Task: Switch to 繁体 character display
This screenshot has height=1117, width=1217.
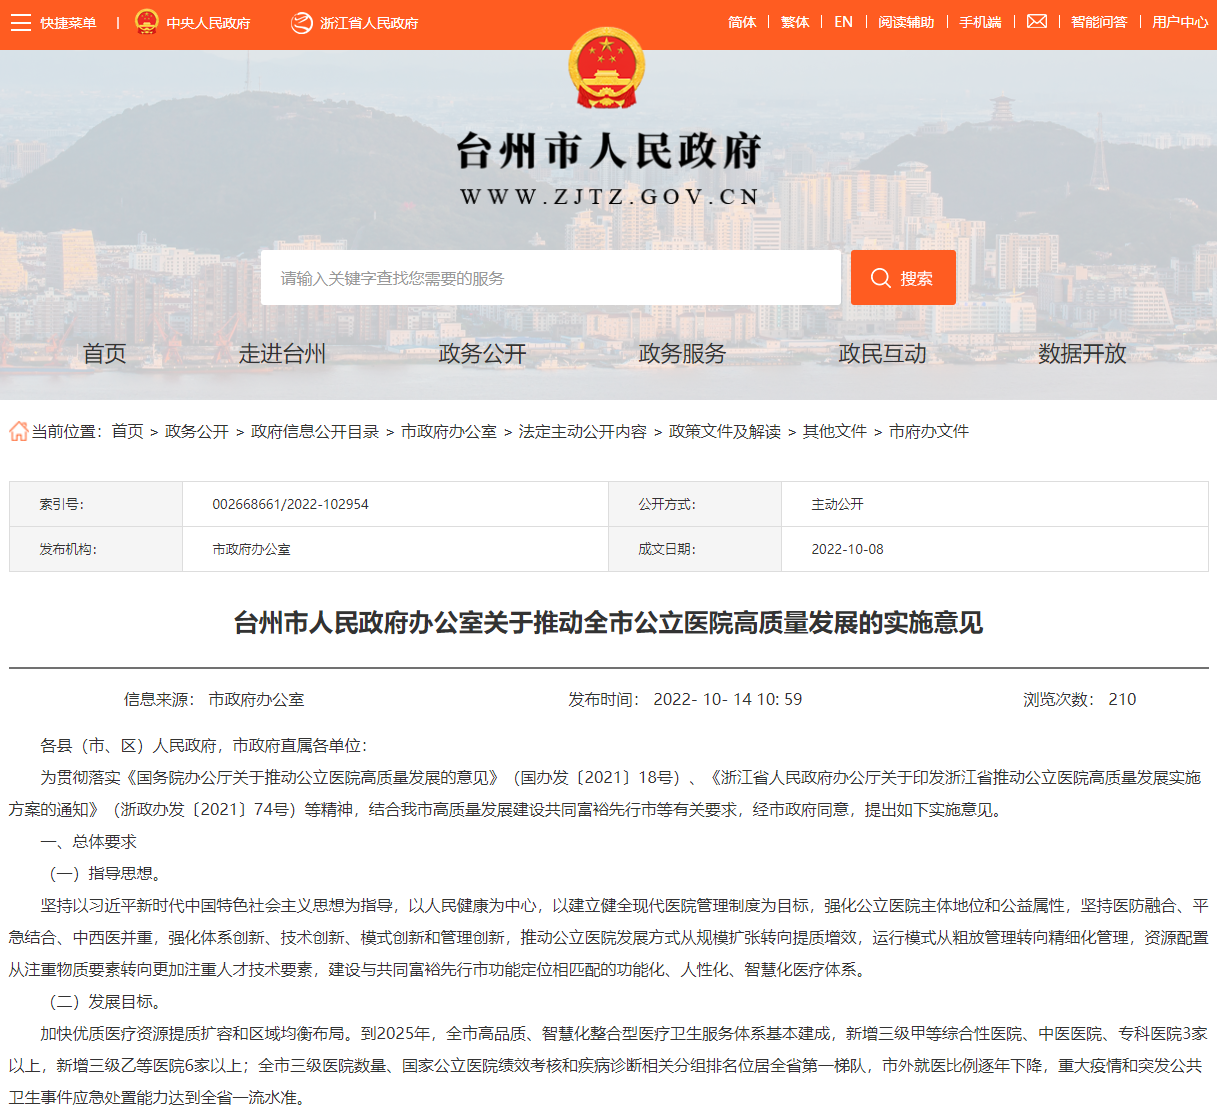Action: tap(795, 21)
